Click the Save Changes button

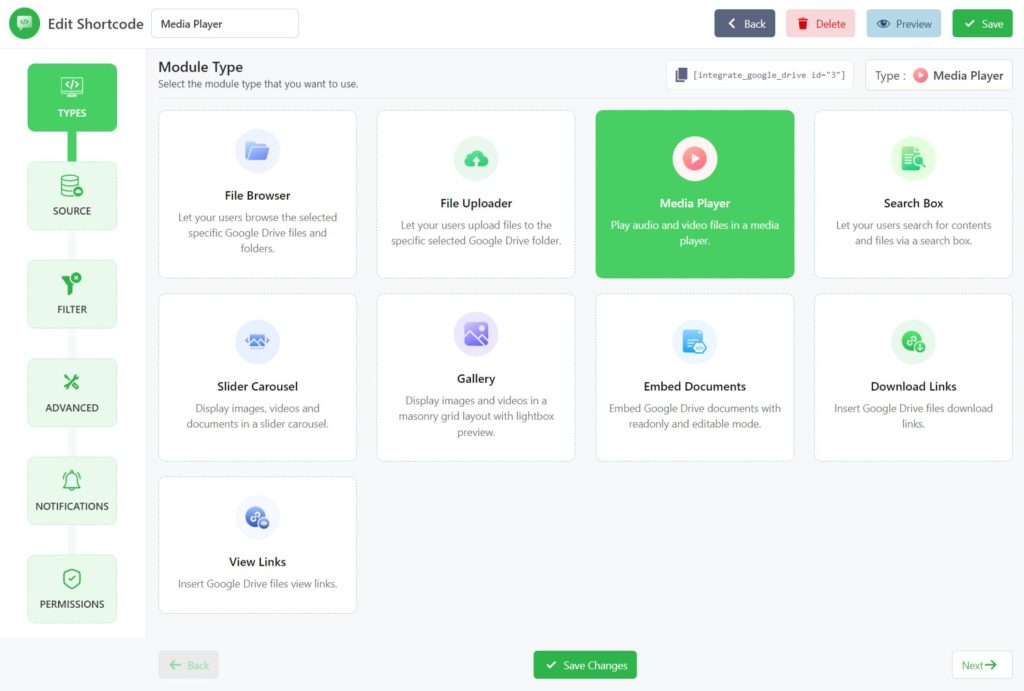(x=585, y=665)
